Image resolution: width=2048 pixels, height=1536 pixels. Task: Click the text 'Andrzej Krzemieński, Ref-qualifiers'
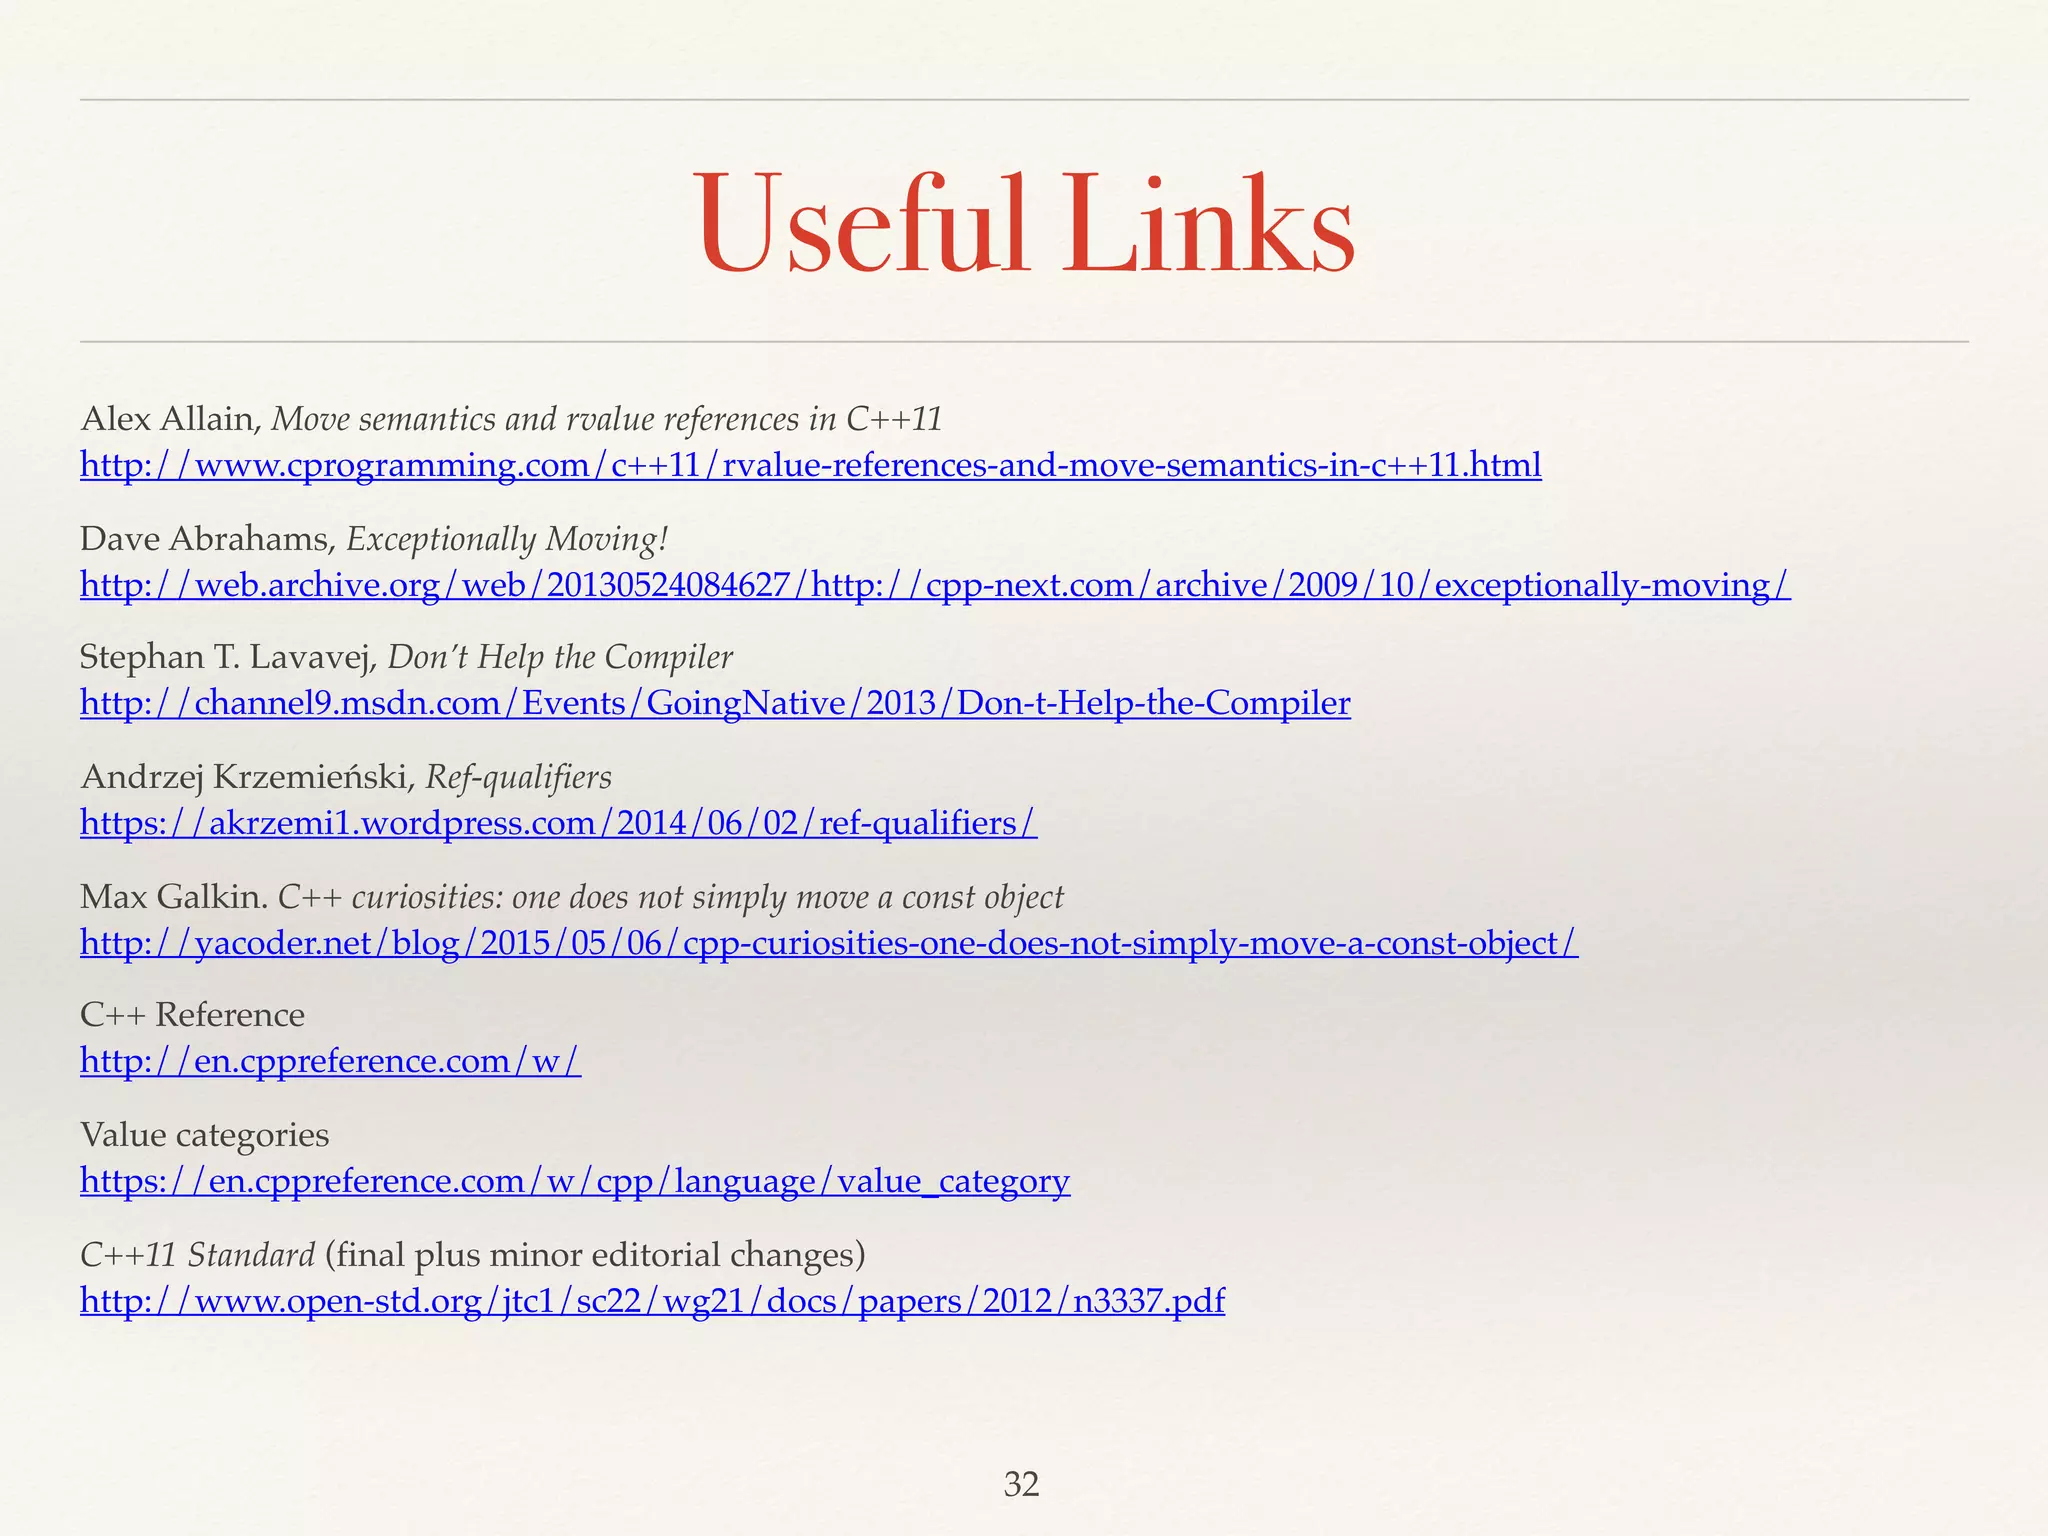346,778
